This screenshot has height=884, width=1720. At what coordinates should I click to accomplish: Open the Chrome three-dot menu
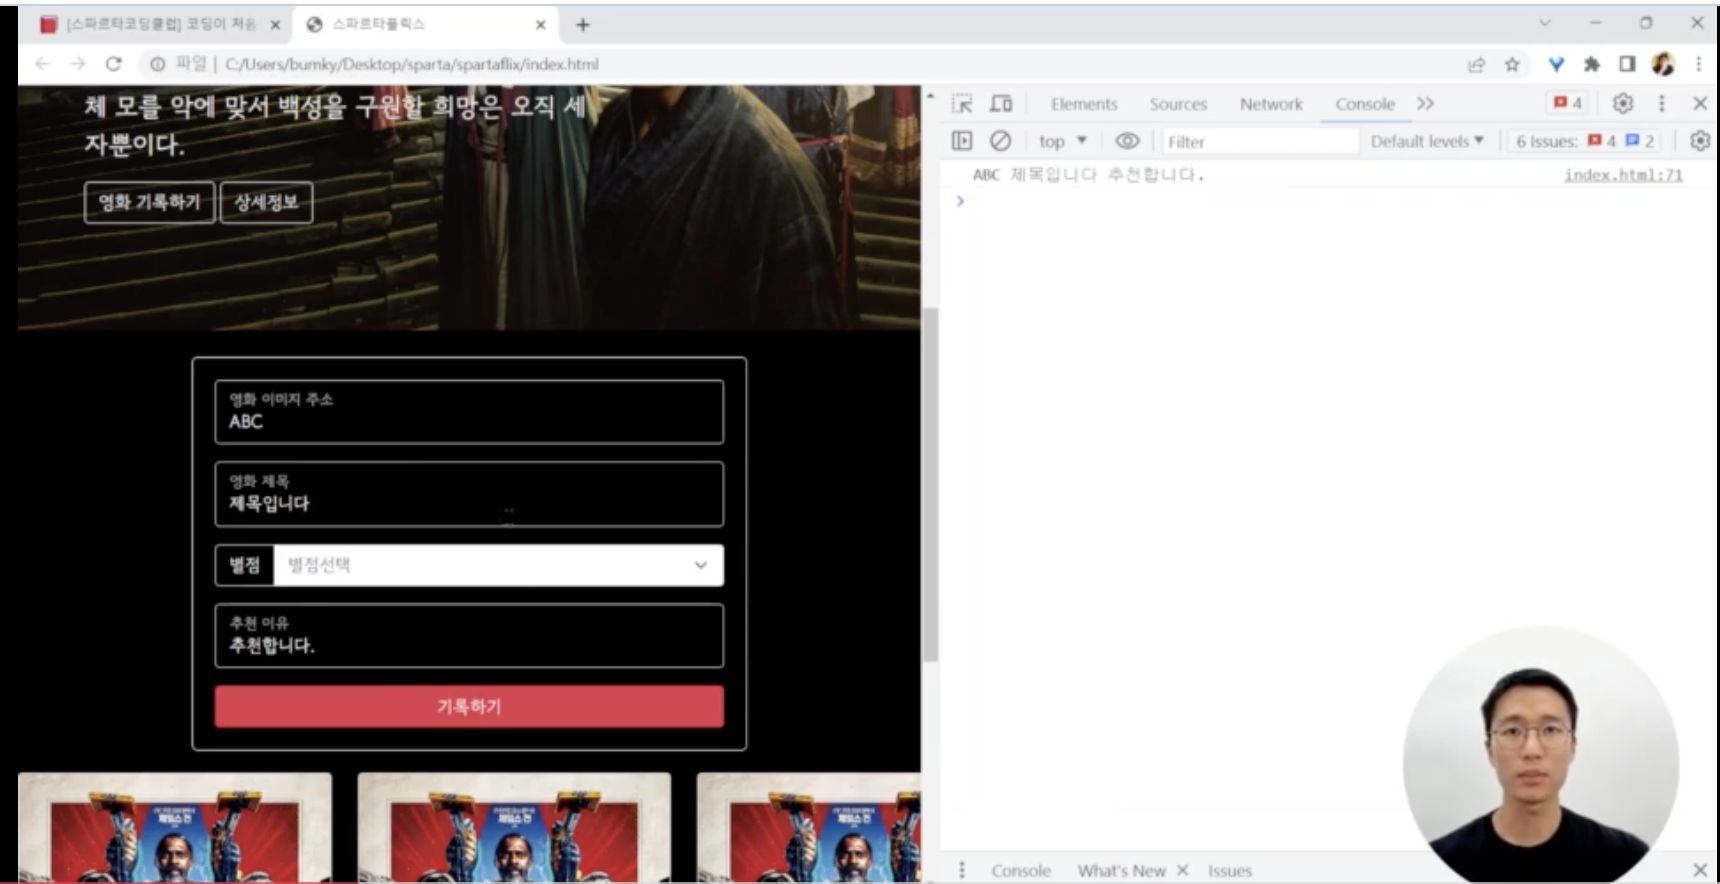(x=1698, y=64)
